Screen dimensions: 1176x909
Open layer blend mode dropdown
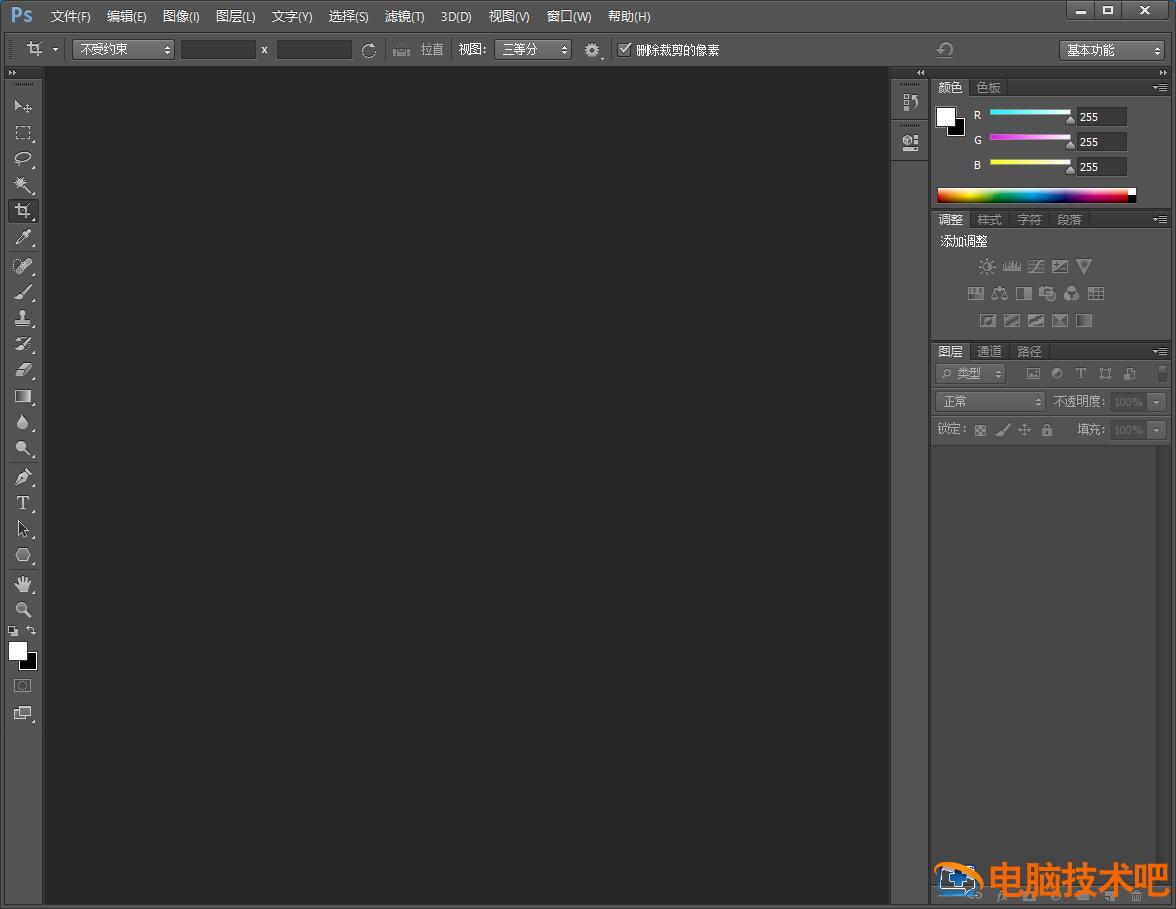(x=990, y=401)
